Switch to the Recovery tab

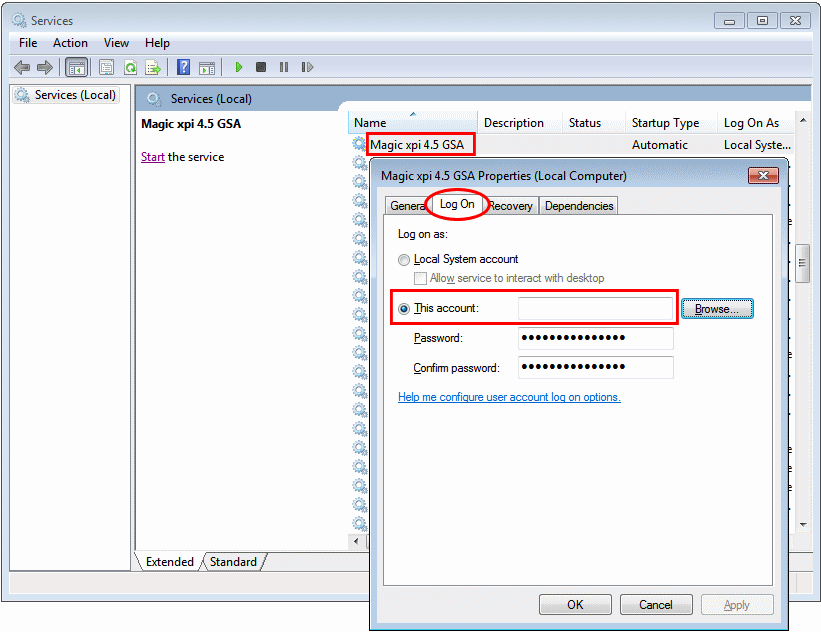[x=511, y=205]
